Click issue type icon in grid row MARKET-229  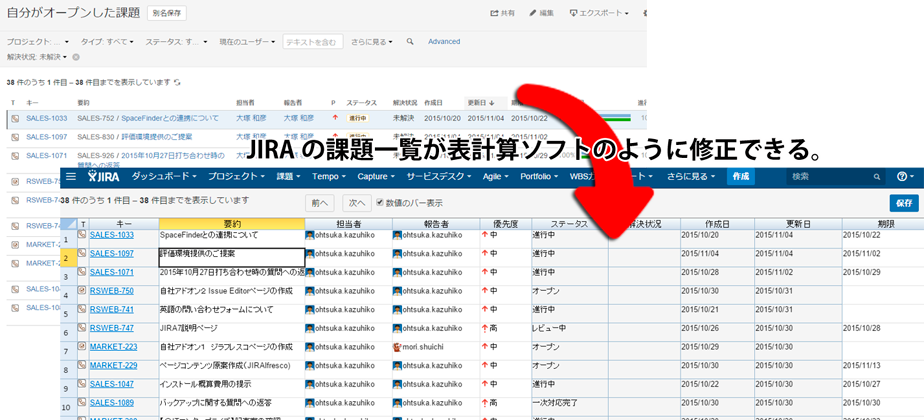[83, 365]
